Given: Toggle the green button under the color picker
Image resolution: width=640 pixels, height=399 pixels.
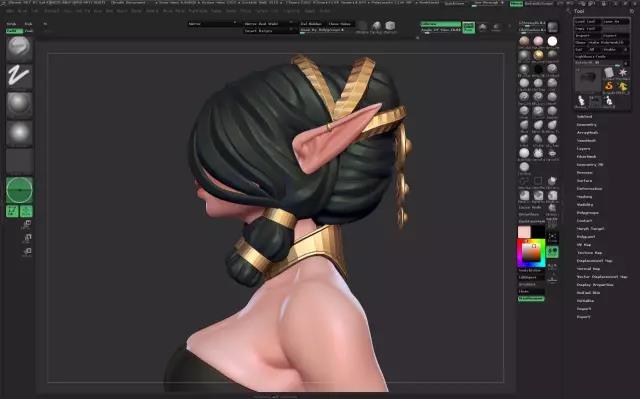Looking at the screenshot, I should pyautogui.click(x=531, y=299).
